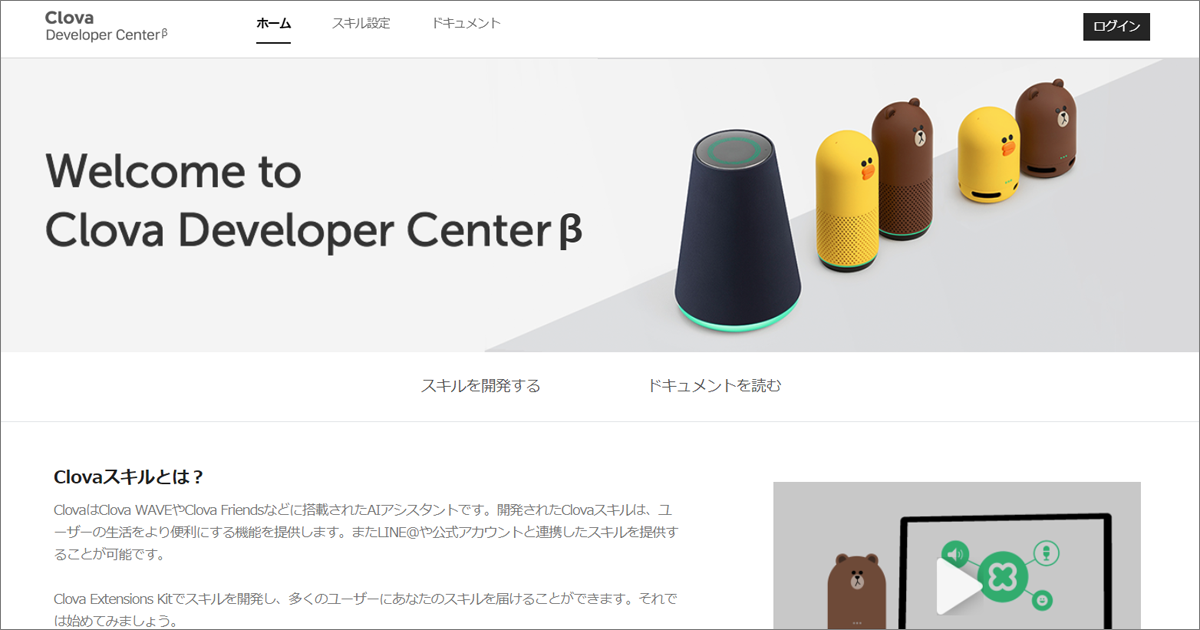Viewport: 1200px width, 630px height.
Task: Open the Clova Developer Center logo
Action: (106, 26)
